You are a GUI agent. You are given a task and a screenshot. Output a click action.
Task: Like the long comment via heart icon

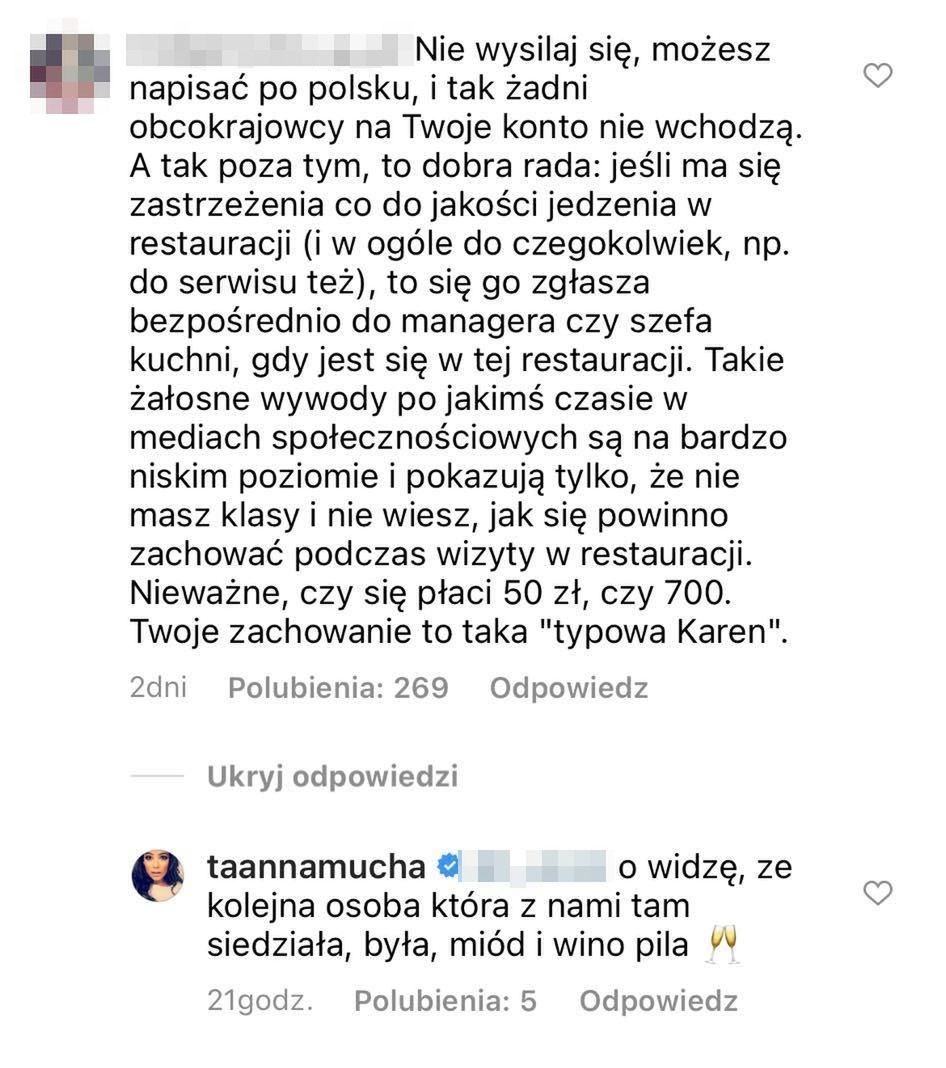click(877, 75)
